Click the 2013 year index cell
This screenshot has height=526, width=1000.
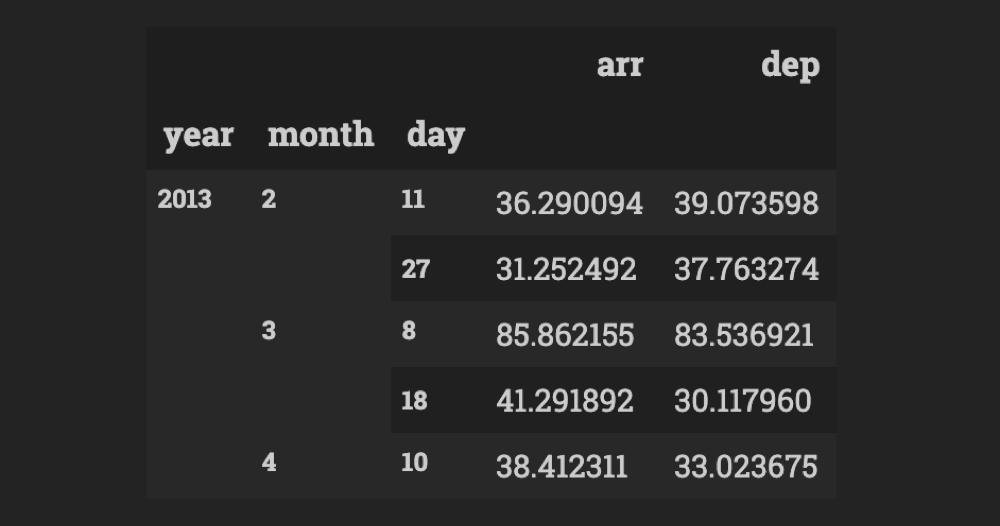click(184, 200)
